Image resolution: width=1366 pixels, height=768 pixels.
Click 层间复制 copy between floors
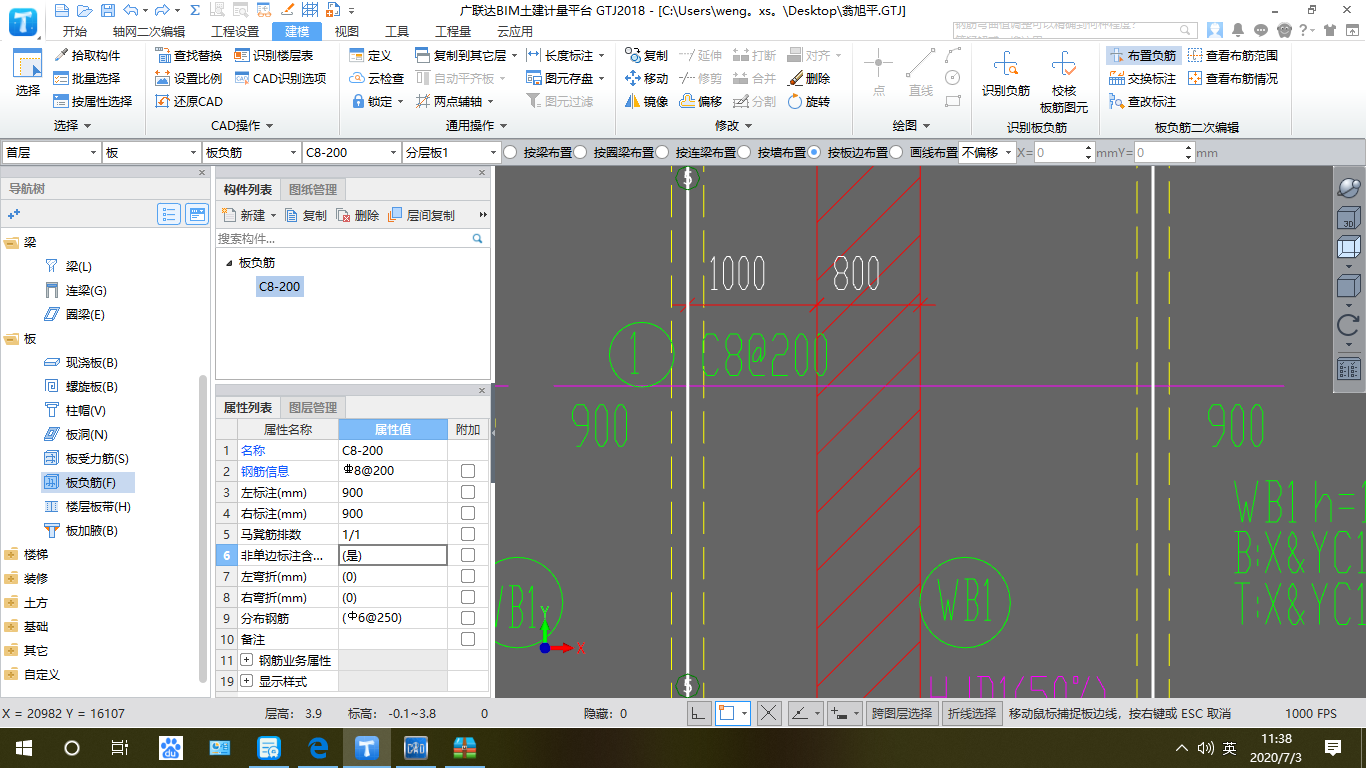coord(421,215)
